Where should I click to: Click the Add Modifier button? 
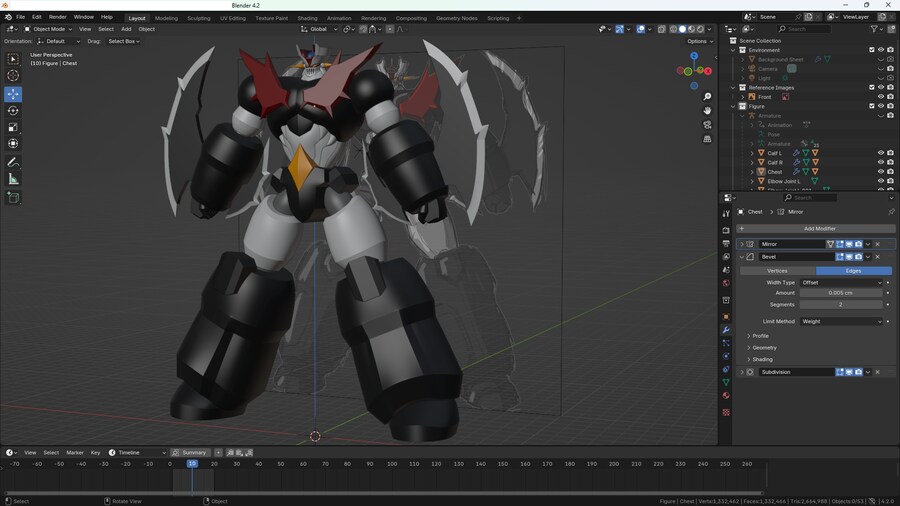click(815, 228)
